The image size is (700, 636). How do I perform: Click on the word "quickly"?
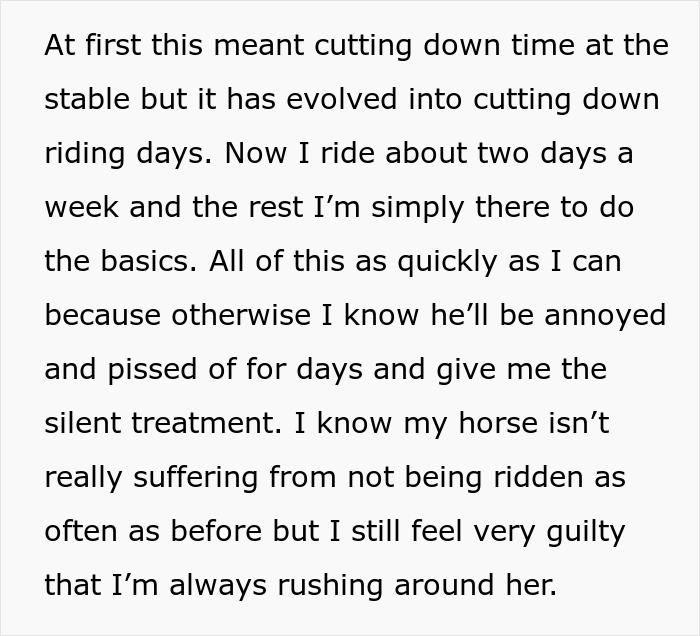click(x=447, y=262)
